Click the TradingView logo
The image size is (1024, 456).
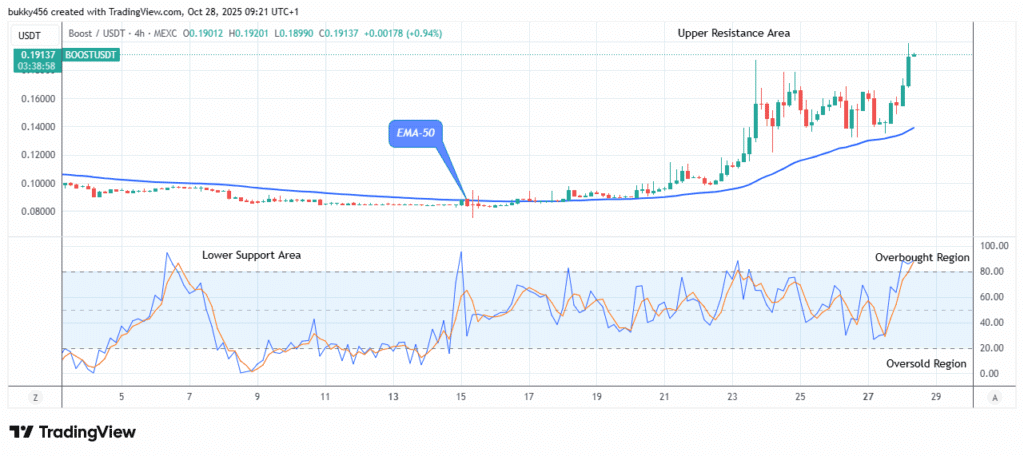pyautogui.click(x=72, y=432)
